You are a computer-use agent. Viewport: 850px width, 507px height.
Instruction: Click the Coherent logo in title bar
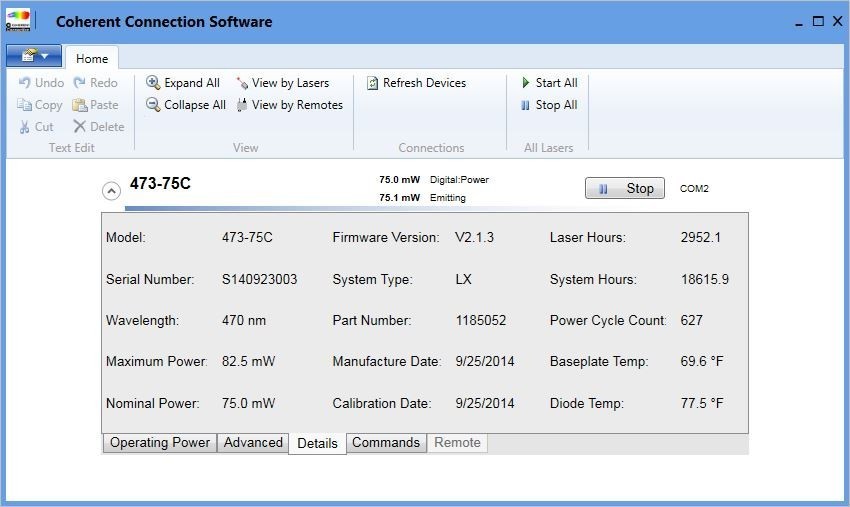pos(18,21)
